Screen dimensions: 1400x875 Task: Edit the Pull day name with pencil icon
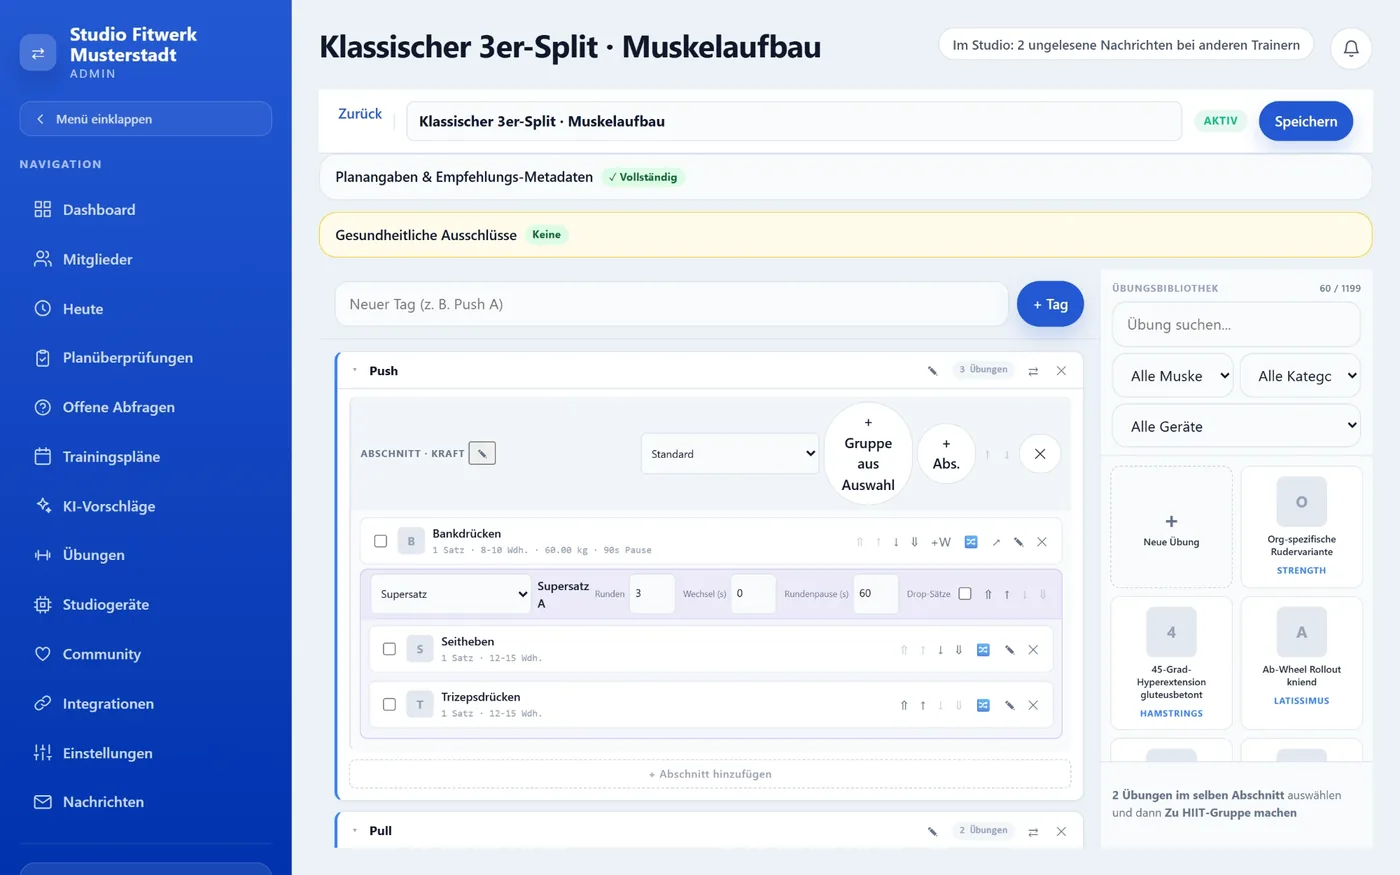(x=932, y=831)
